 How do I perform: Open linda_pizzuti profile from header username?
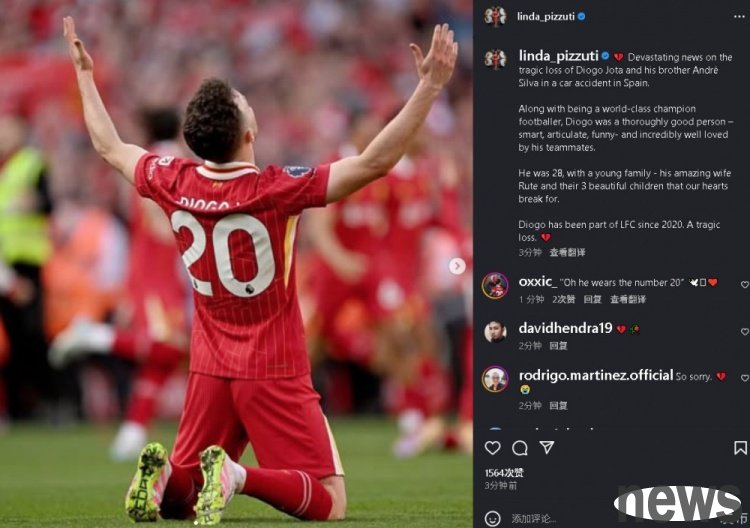(x=546, y=16)
